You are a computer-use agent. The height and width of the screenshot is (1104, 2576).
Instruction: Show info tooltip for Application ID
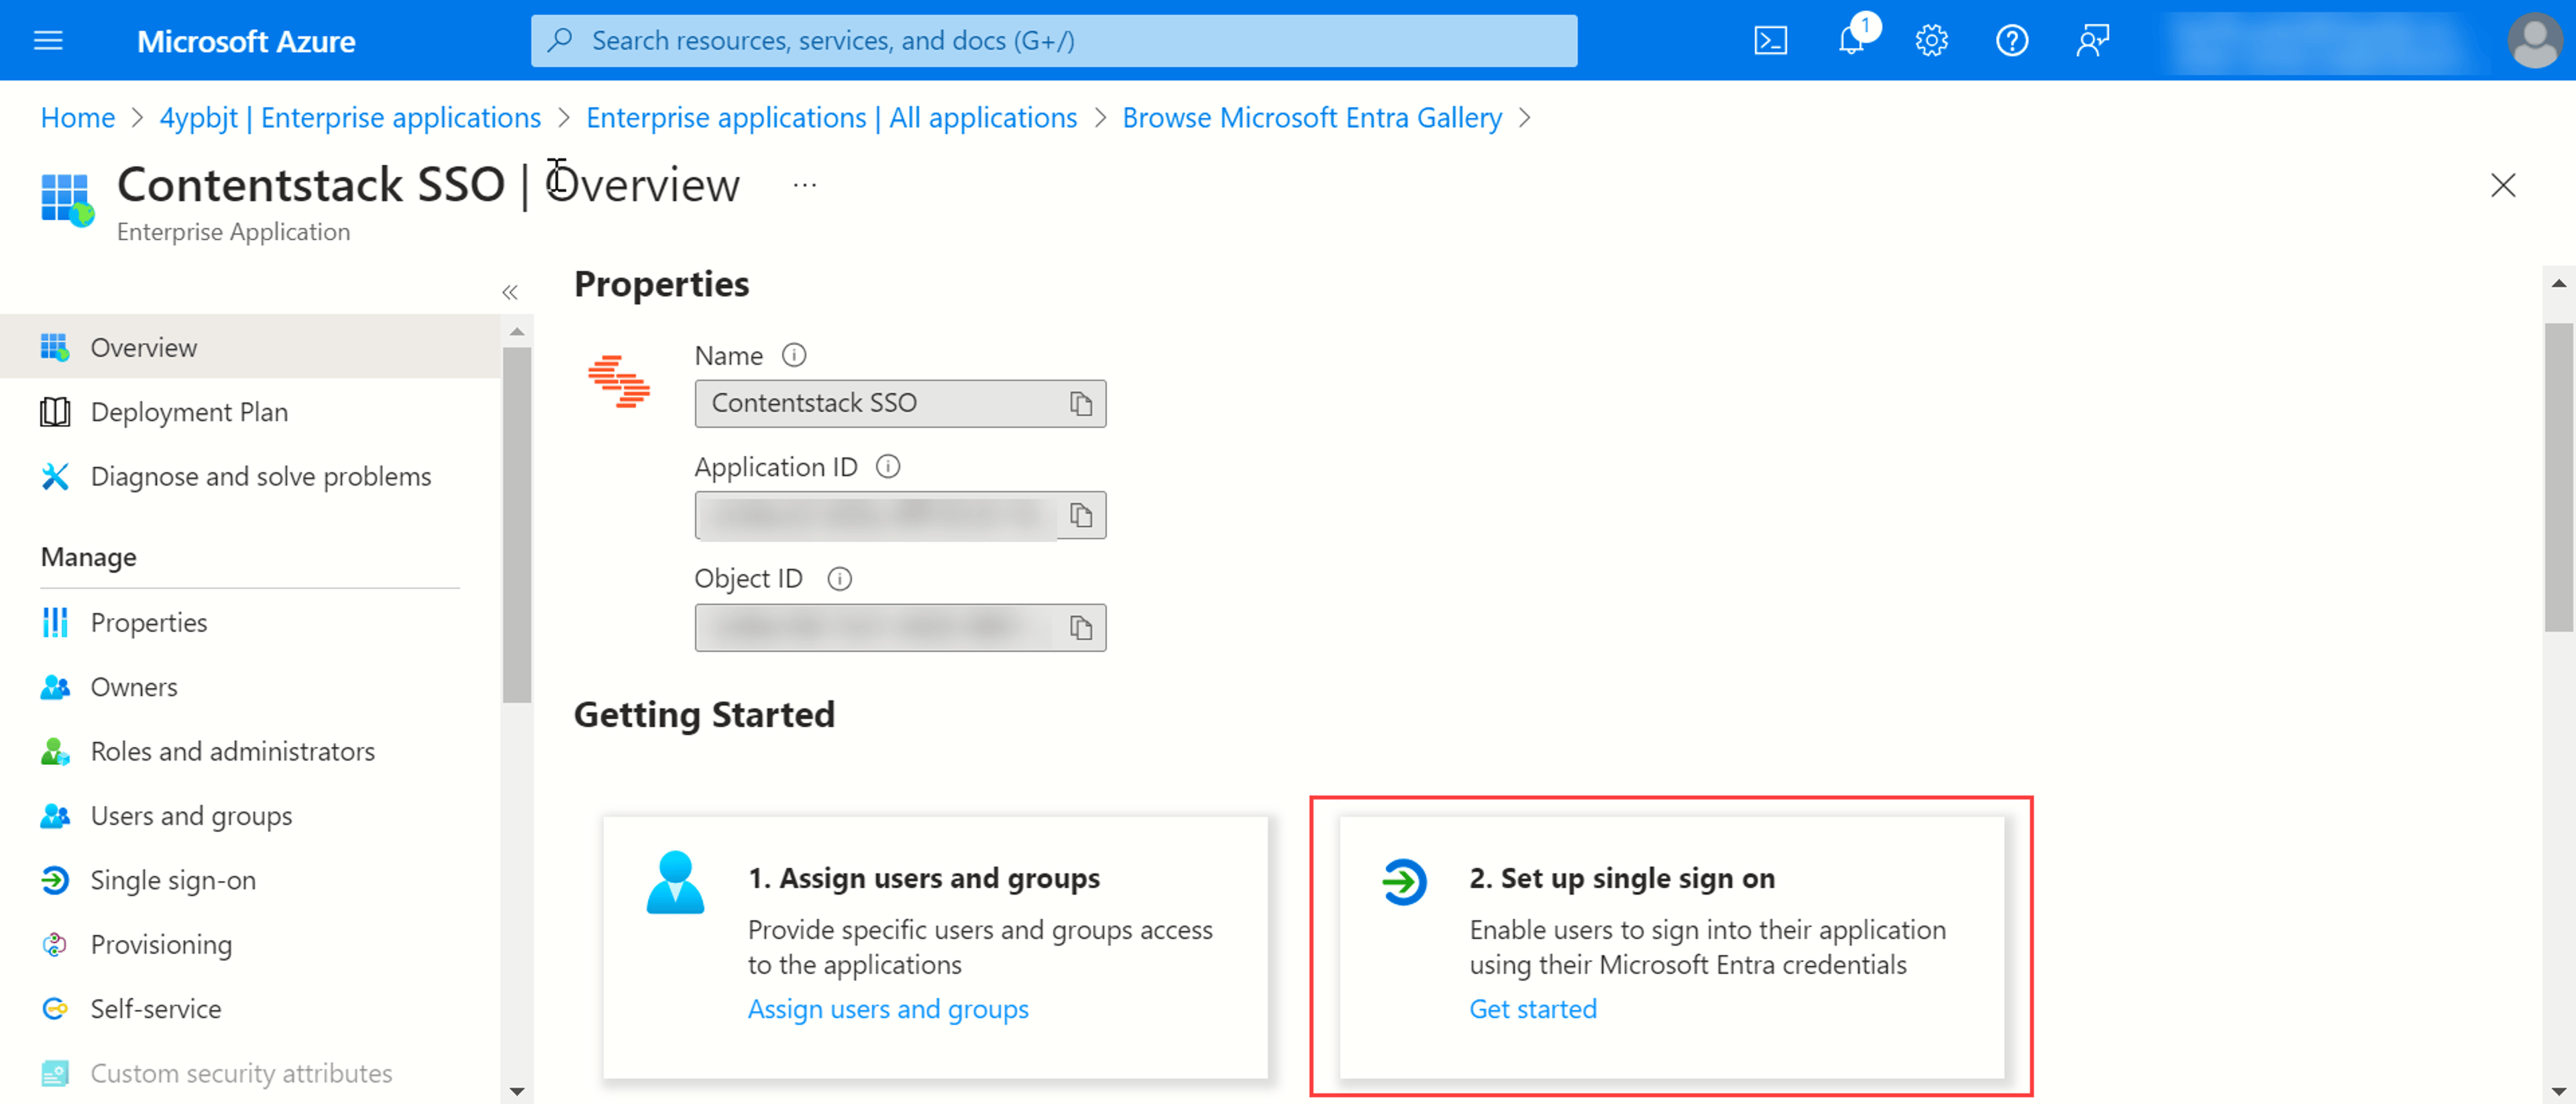(x=888, y=467)
